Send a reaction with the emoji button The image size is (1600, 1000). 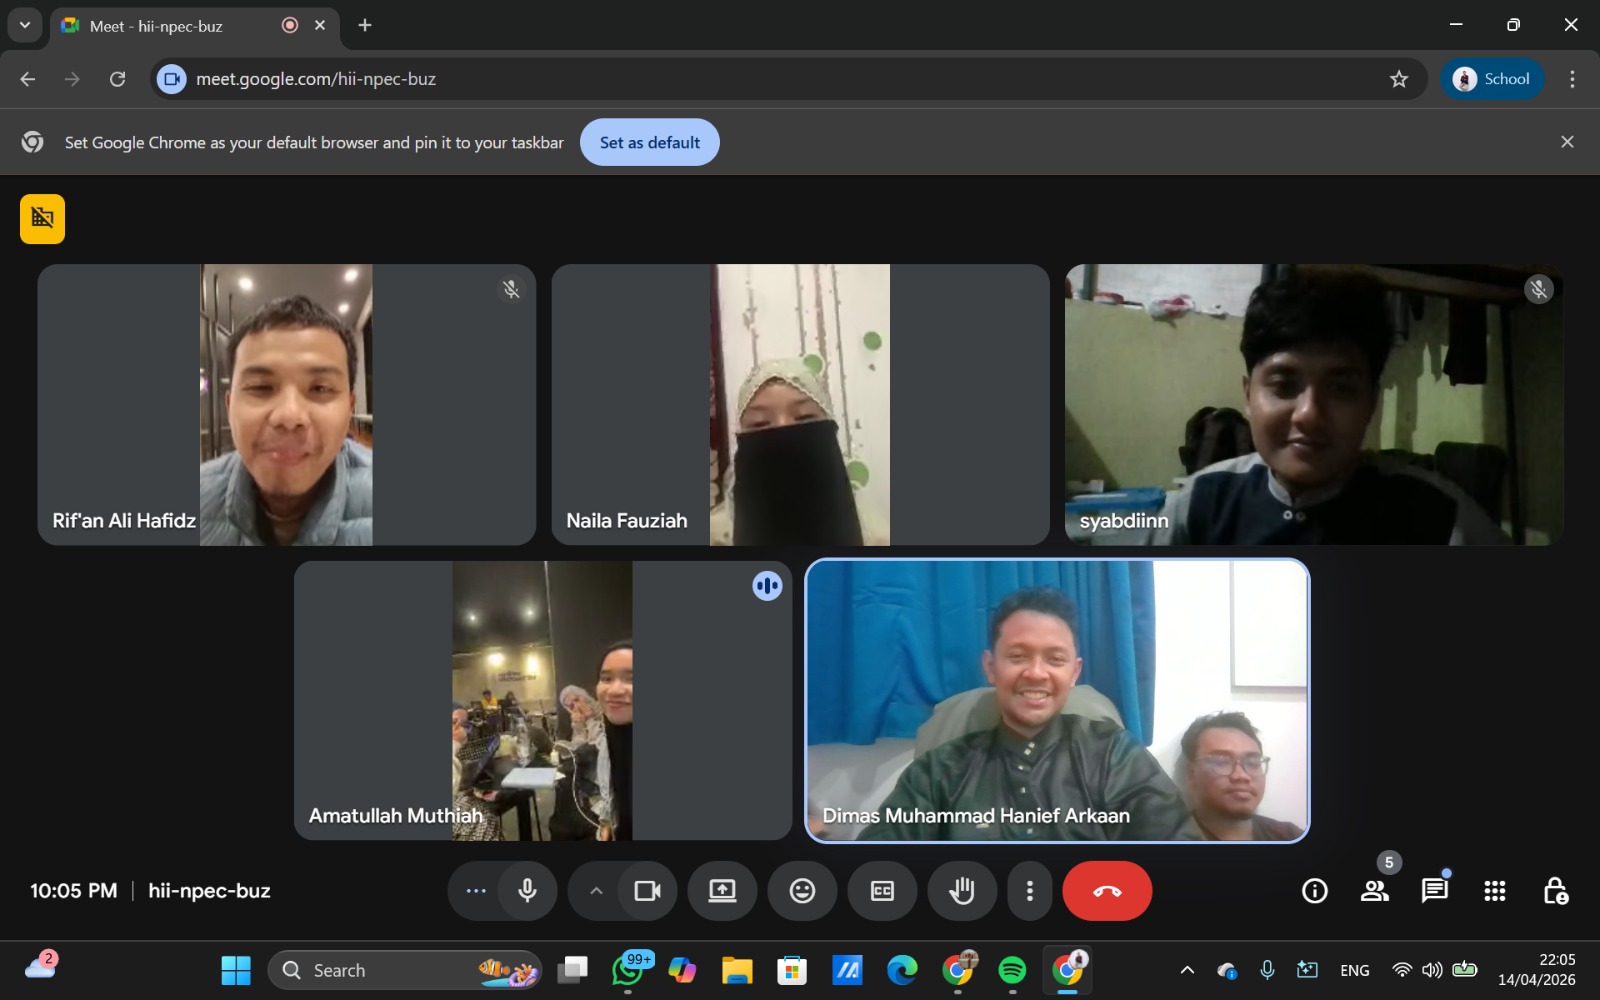(802, 891)
